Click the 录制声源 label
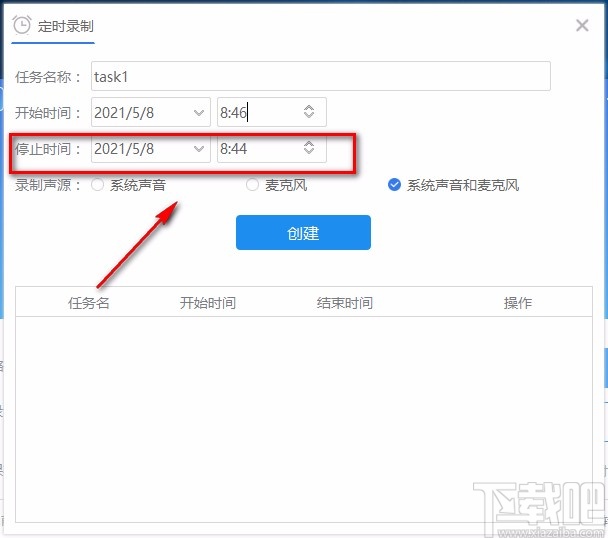608x538 pixels. point(47,185)
